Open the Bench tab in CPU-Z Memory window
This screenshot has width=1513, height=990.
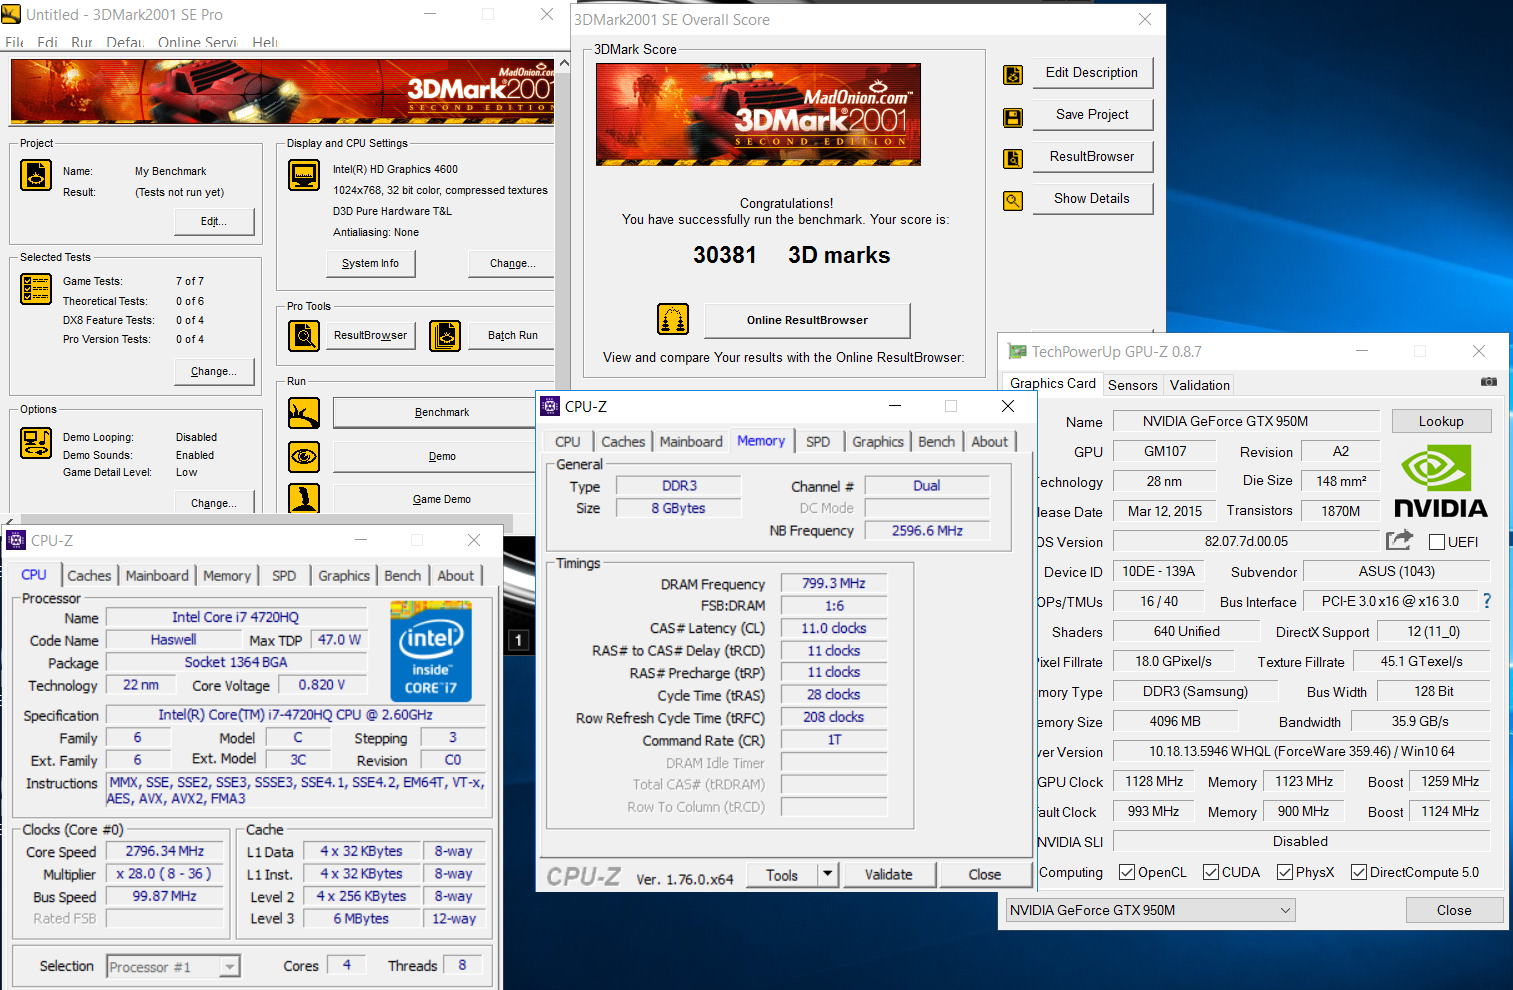[x=936, y=441]
